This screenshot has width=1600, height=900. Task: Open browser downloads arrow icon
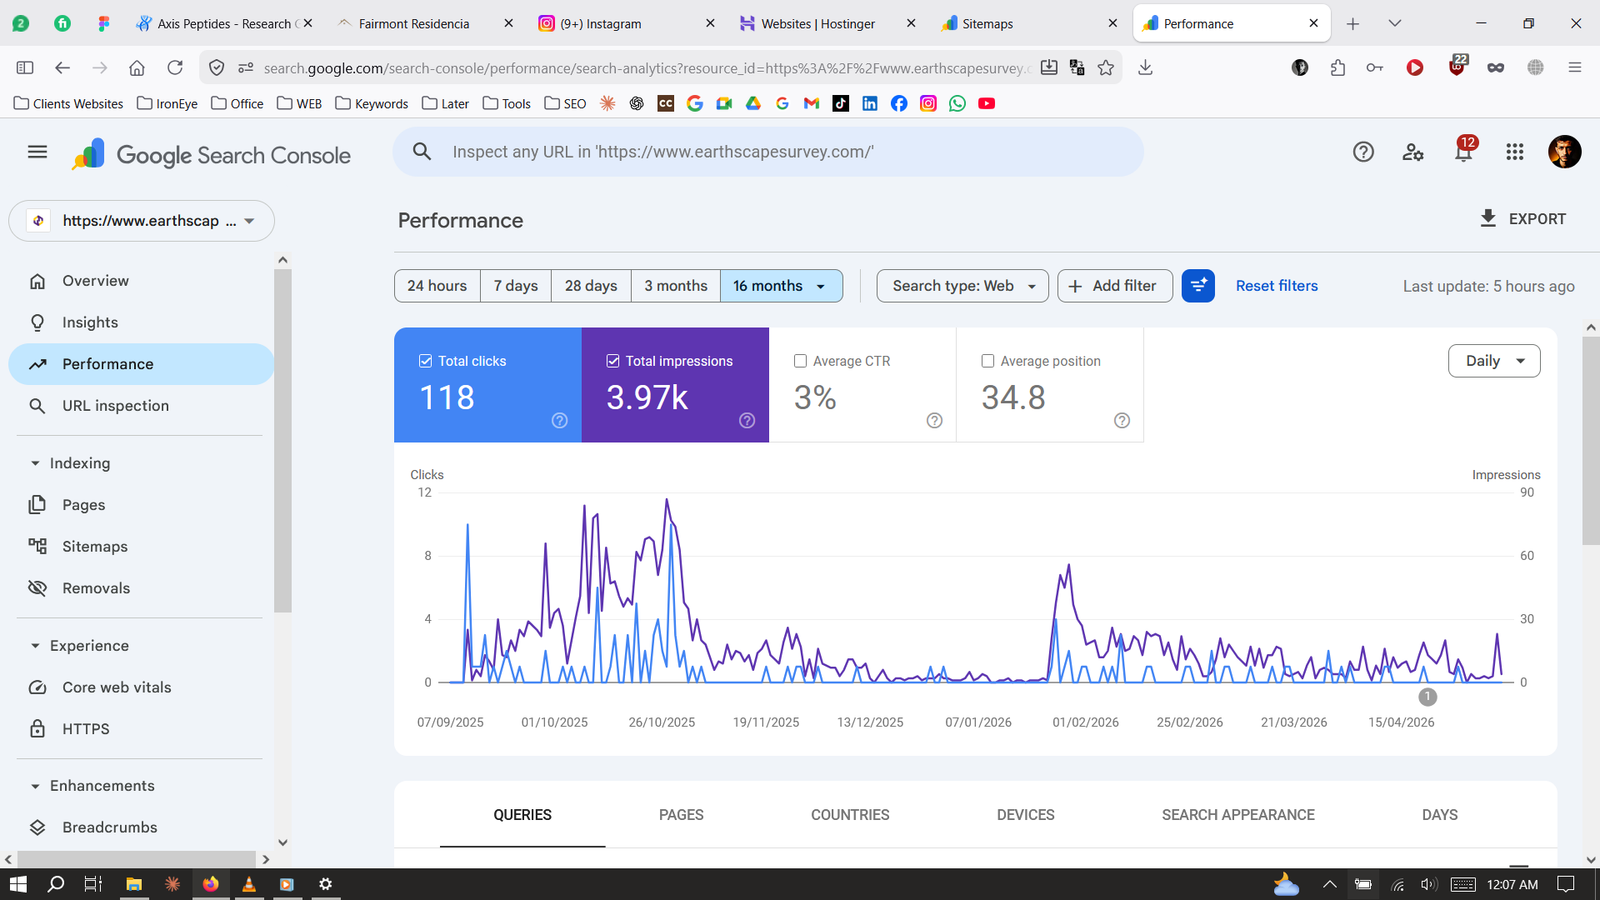pos(1146,68)
